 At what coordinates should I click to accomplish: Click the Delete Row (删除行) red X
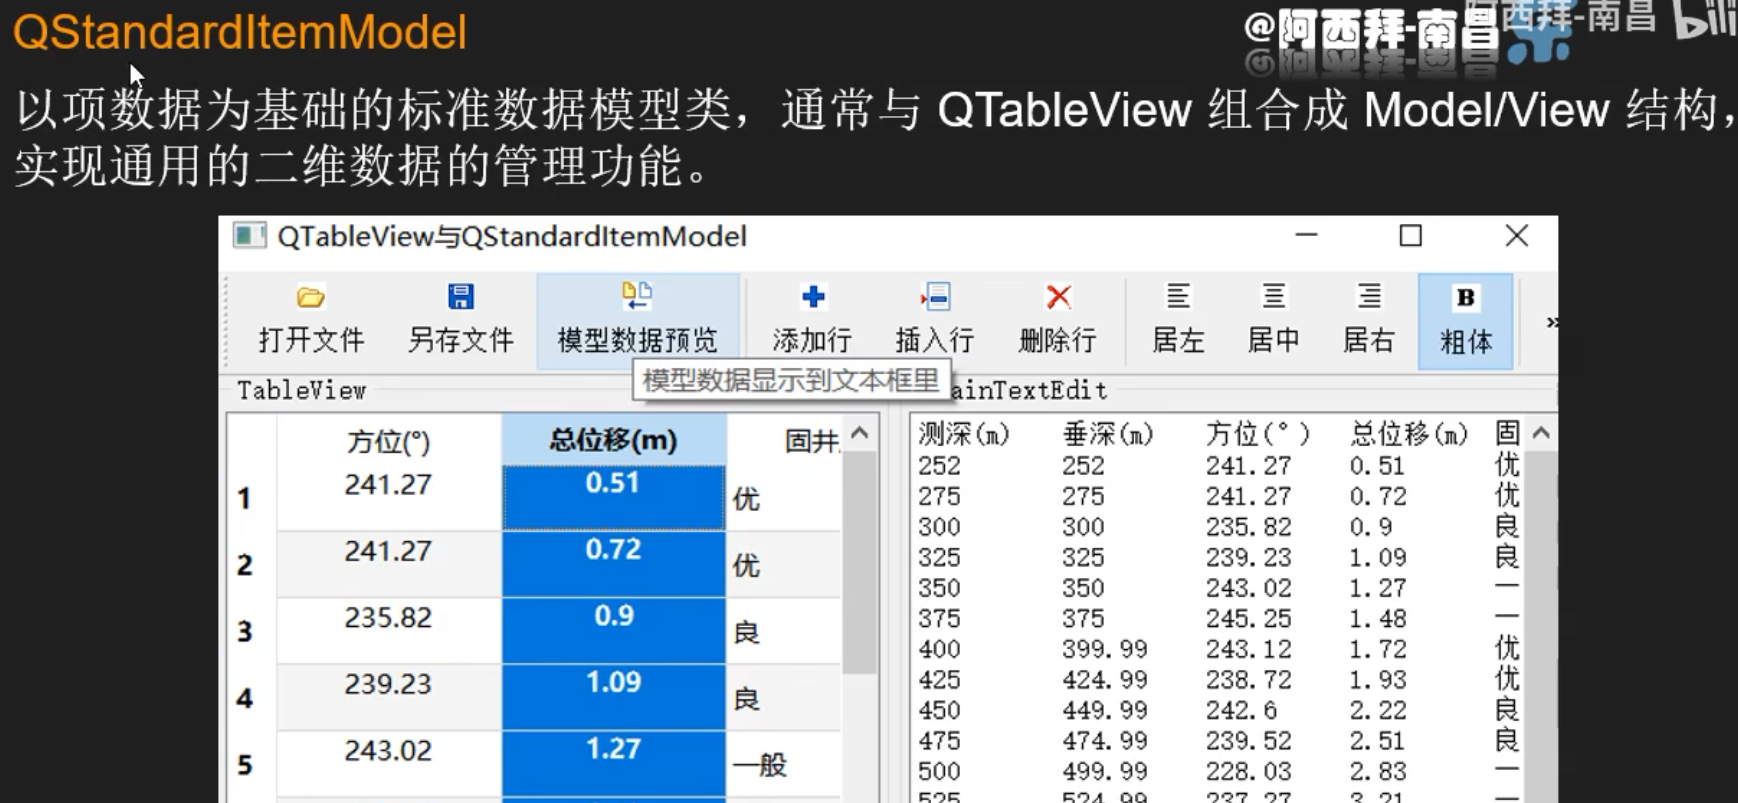tap(1058, 298)
